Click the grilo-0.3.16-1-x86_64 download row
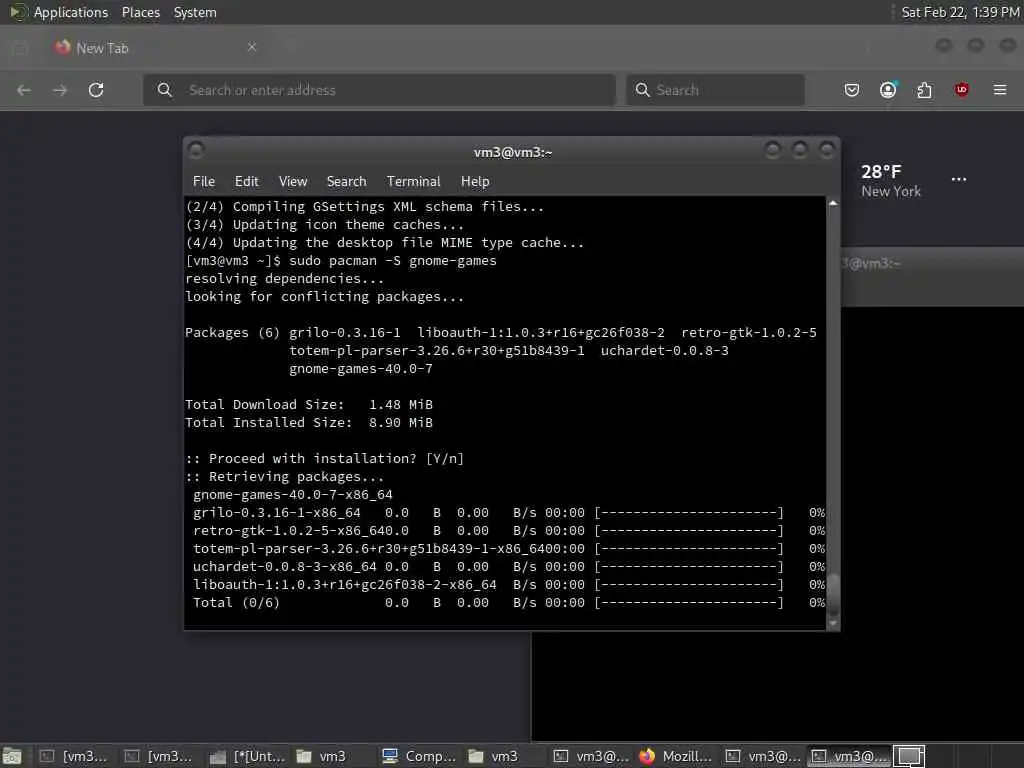Image resolution: width=1024 pixels, height=768 pixels. [509, 513]
